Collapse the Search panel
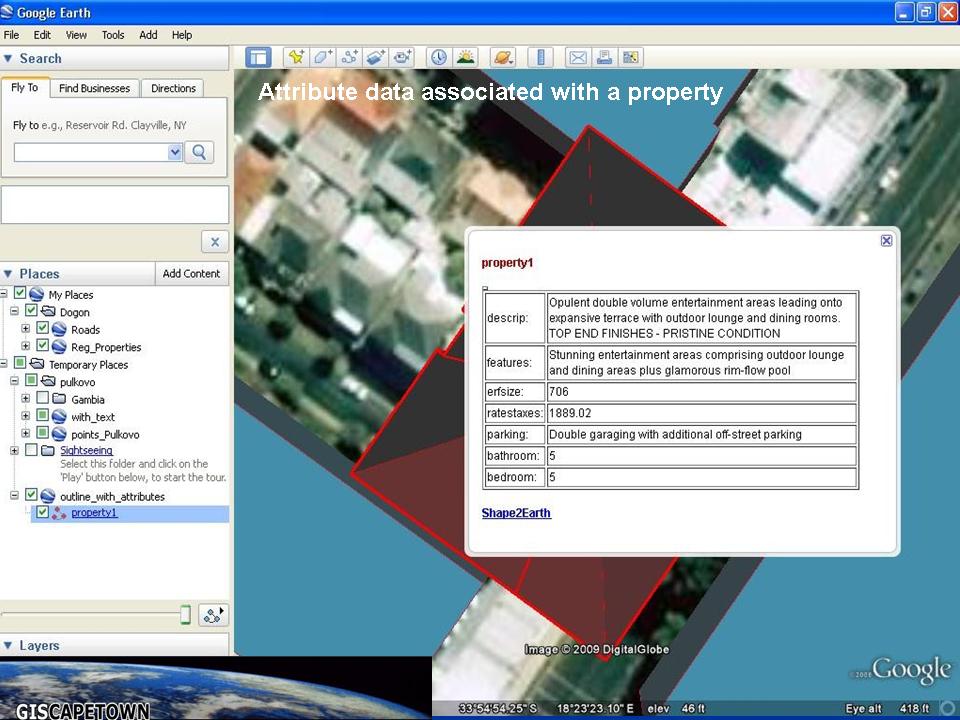 point(9,59)
